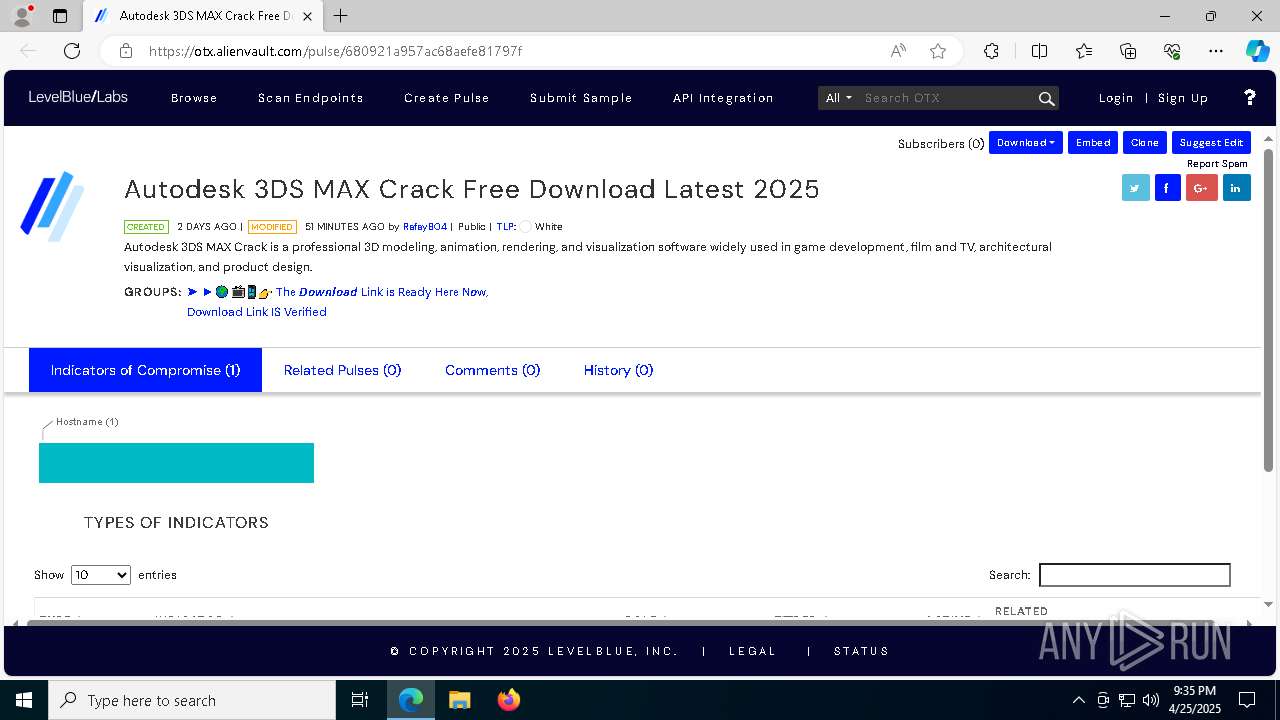Open the Copilot sidebar icon
The height and width of the screenshot is (720, 1280).
pyautogui.click(x=1257, y=51)
